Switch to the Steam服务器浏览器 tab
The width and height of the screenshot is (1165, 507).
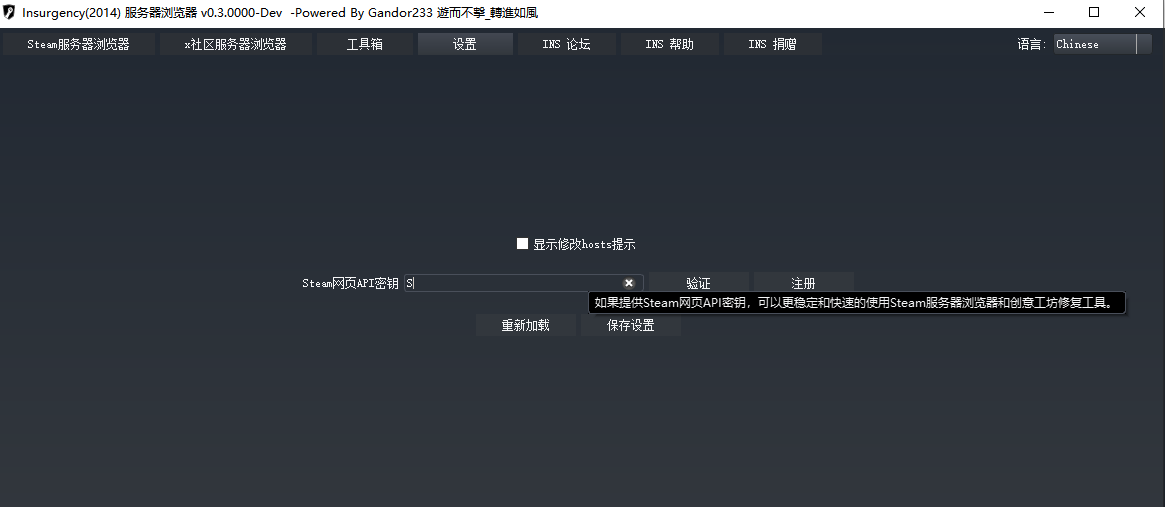[x=79, y=44]
